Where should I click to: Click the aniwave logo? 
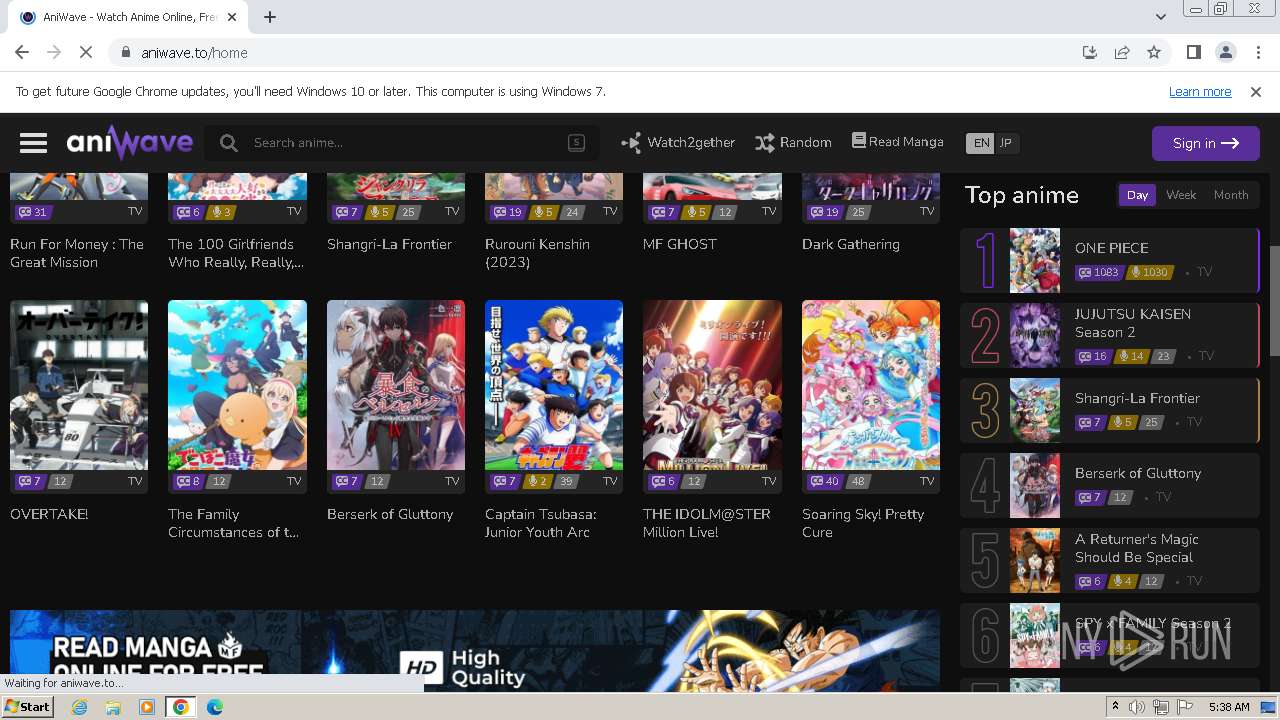(130, 143)
